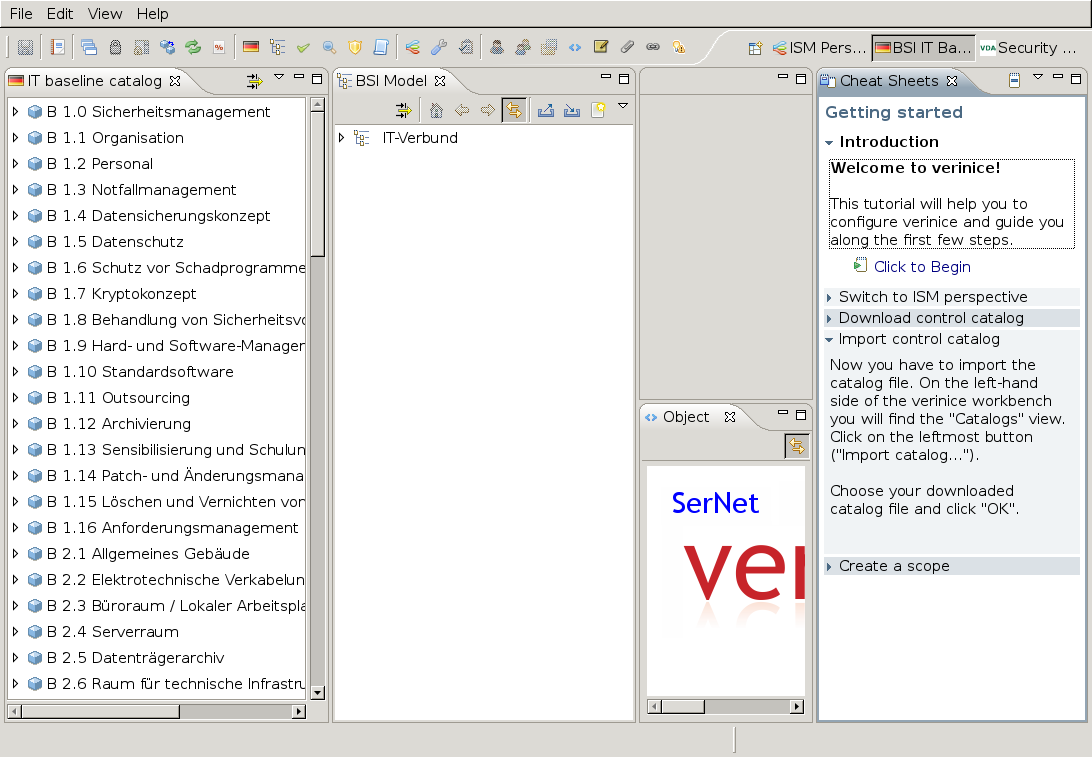Expand the IT-Verbund tree node
1092x757 pixels.
pyautogui.click(x=342, y=138)
